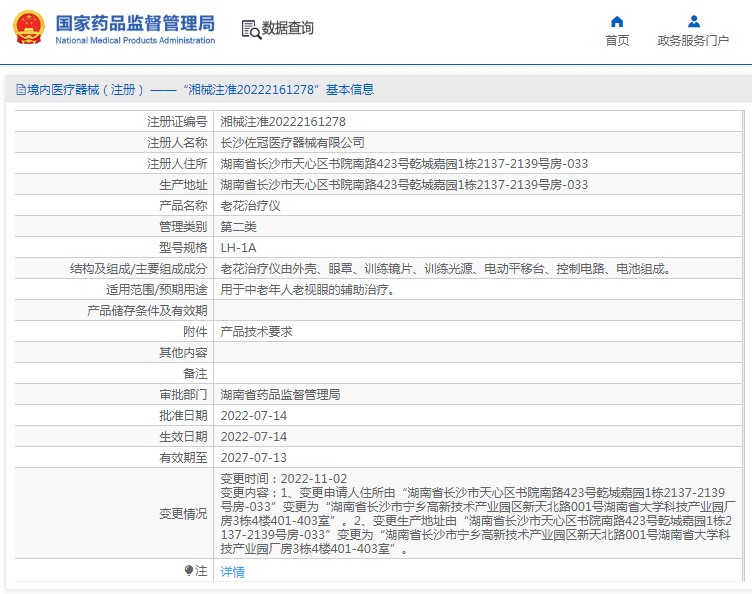Click the 变更情况 row label
The height and width of the screenshot is (594, 752).
[x=183, y=514]
